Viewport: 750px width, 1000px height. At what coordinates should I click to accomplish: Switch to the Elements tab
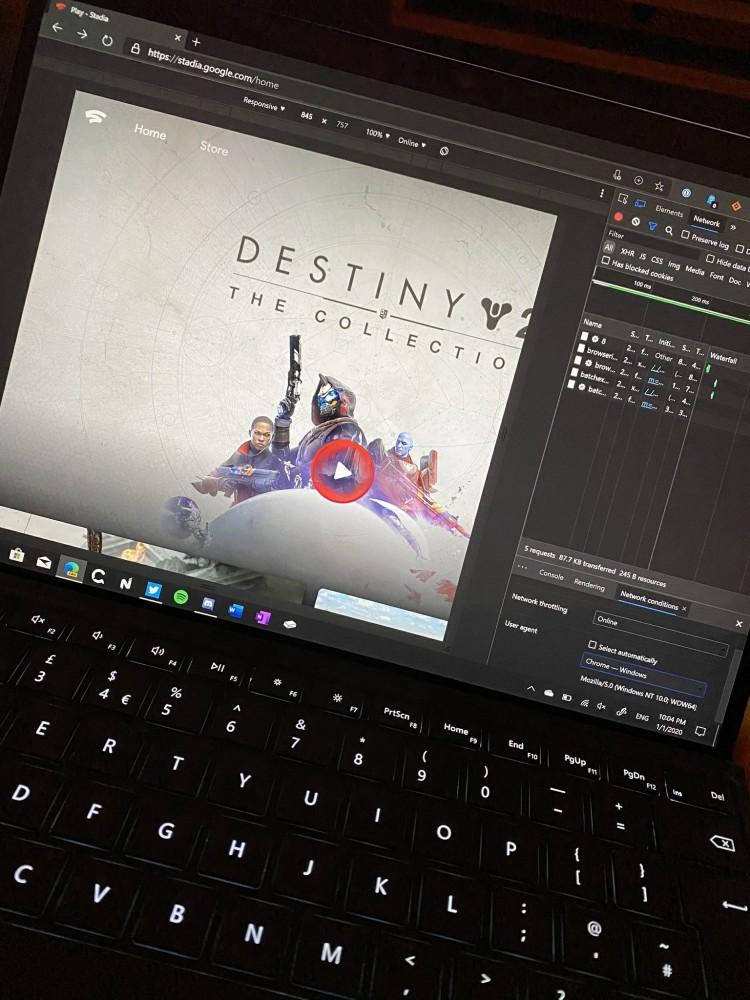tap(669, 211)
